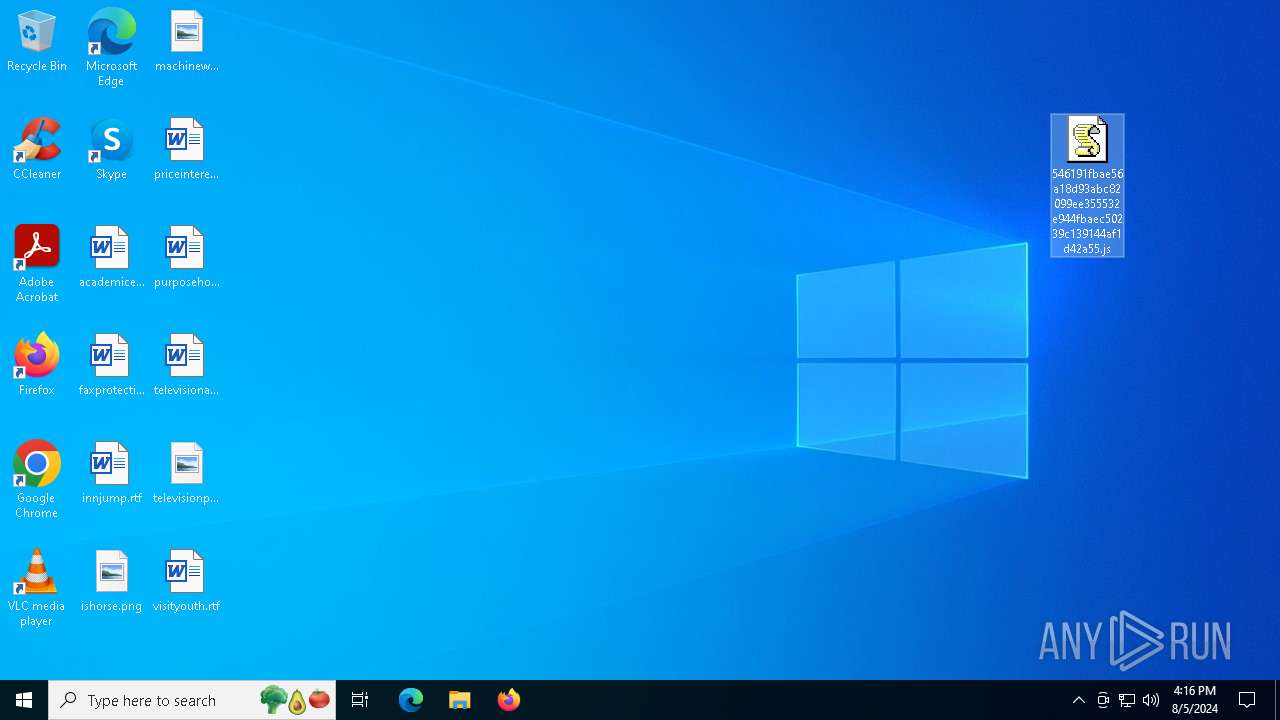Open the network status tray icon
The width and height of the screenshot is (1280, 720).
pos(1127,700)
